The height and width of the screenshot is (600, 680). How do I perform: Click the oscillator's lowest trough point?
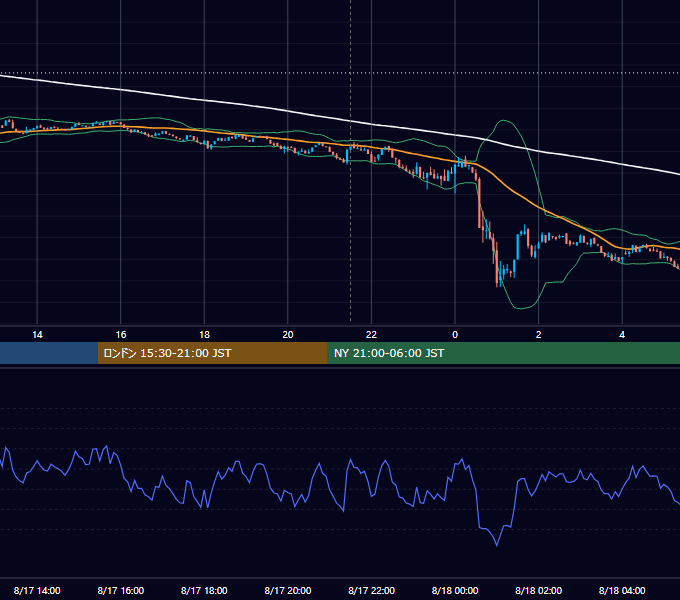497,545
